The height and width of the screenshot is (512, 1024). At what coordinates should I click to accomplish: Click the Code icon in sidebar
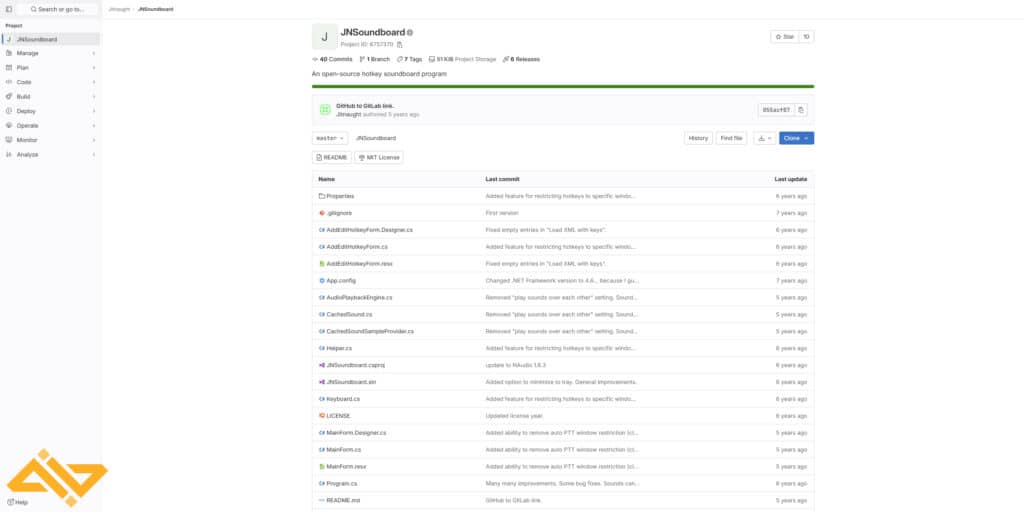click(9, 82)
